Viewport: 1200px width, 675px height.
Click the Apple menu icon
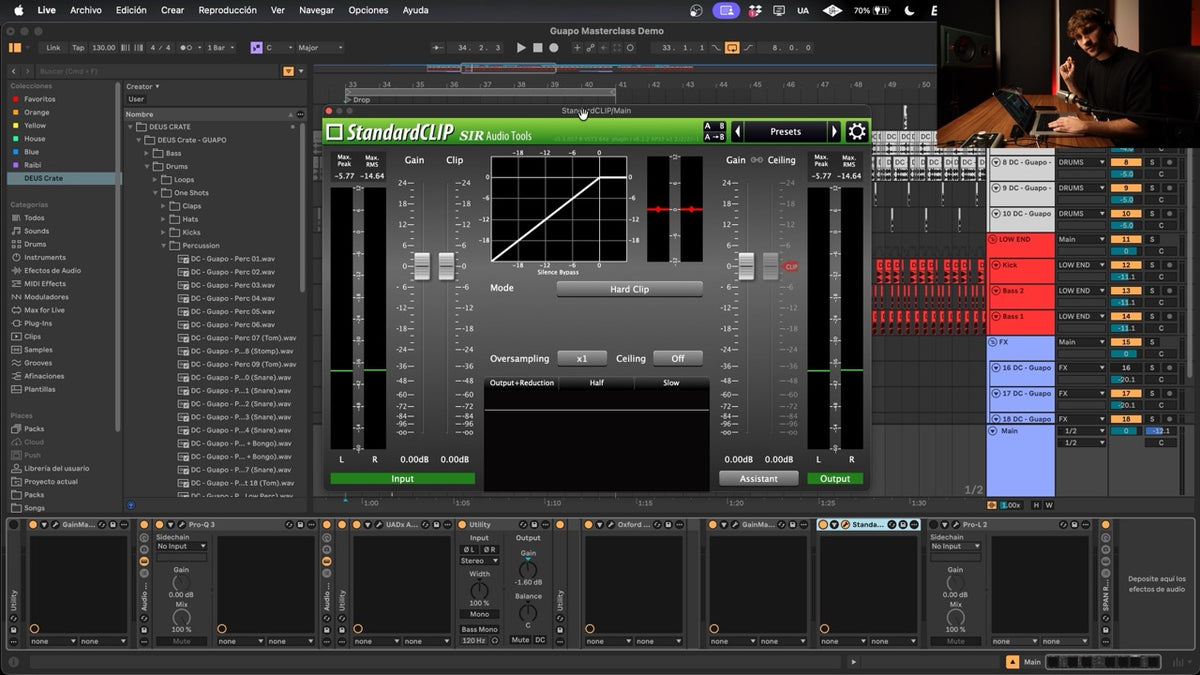click(x=17, y=10)
